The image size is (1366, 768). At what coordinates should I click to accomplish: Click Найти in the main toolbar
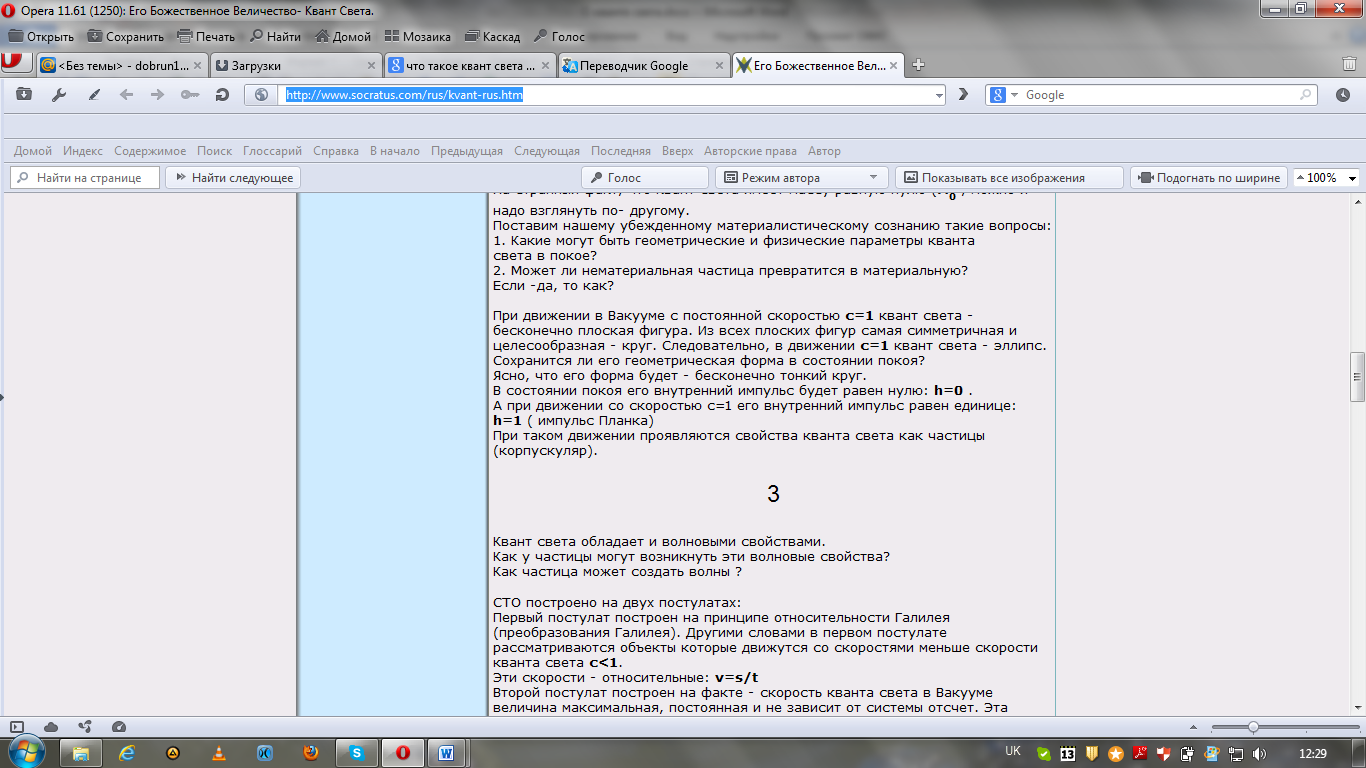[275, 36]
